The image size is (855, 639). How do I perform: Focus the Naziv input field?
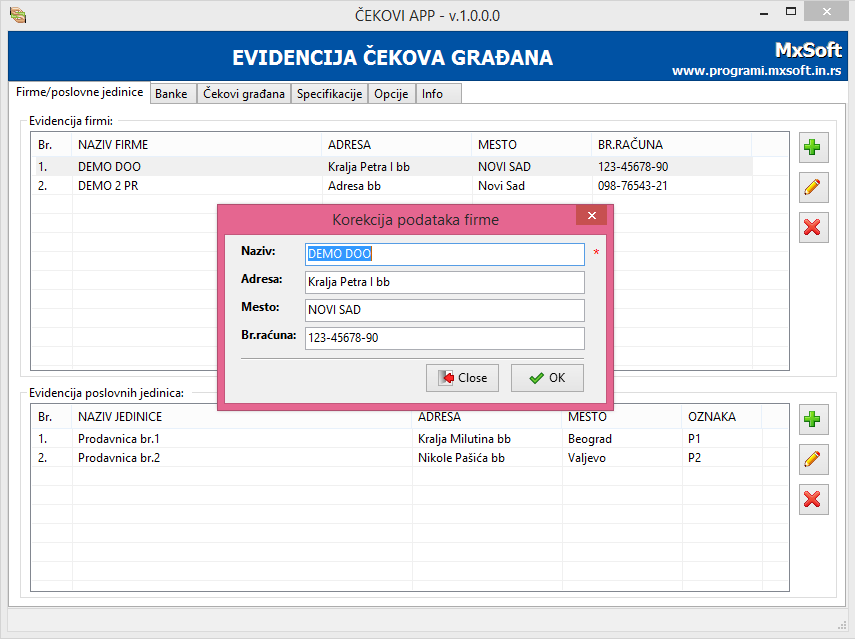(x=444, y=254)
